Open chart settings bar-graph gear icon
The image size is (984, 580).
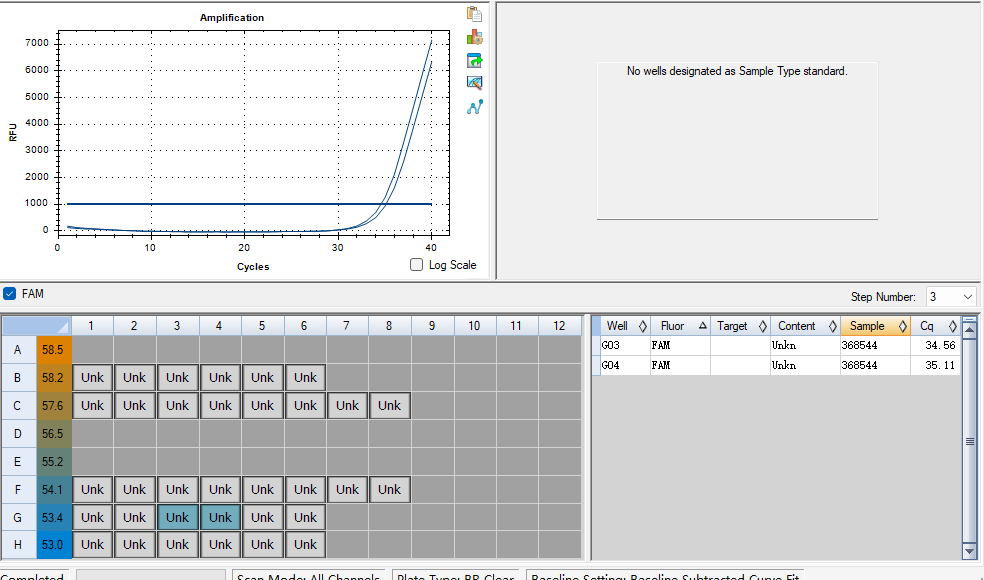coord(474,37)
